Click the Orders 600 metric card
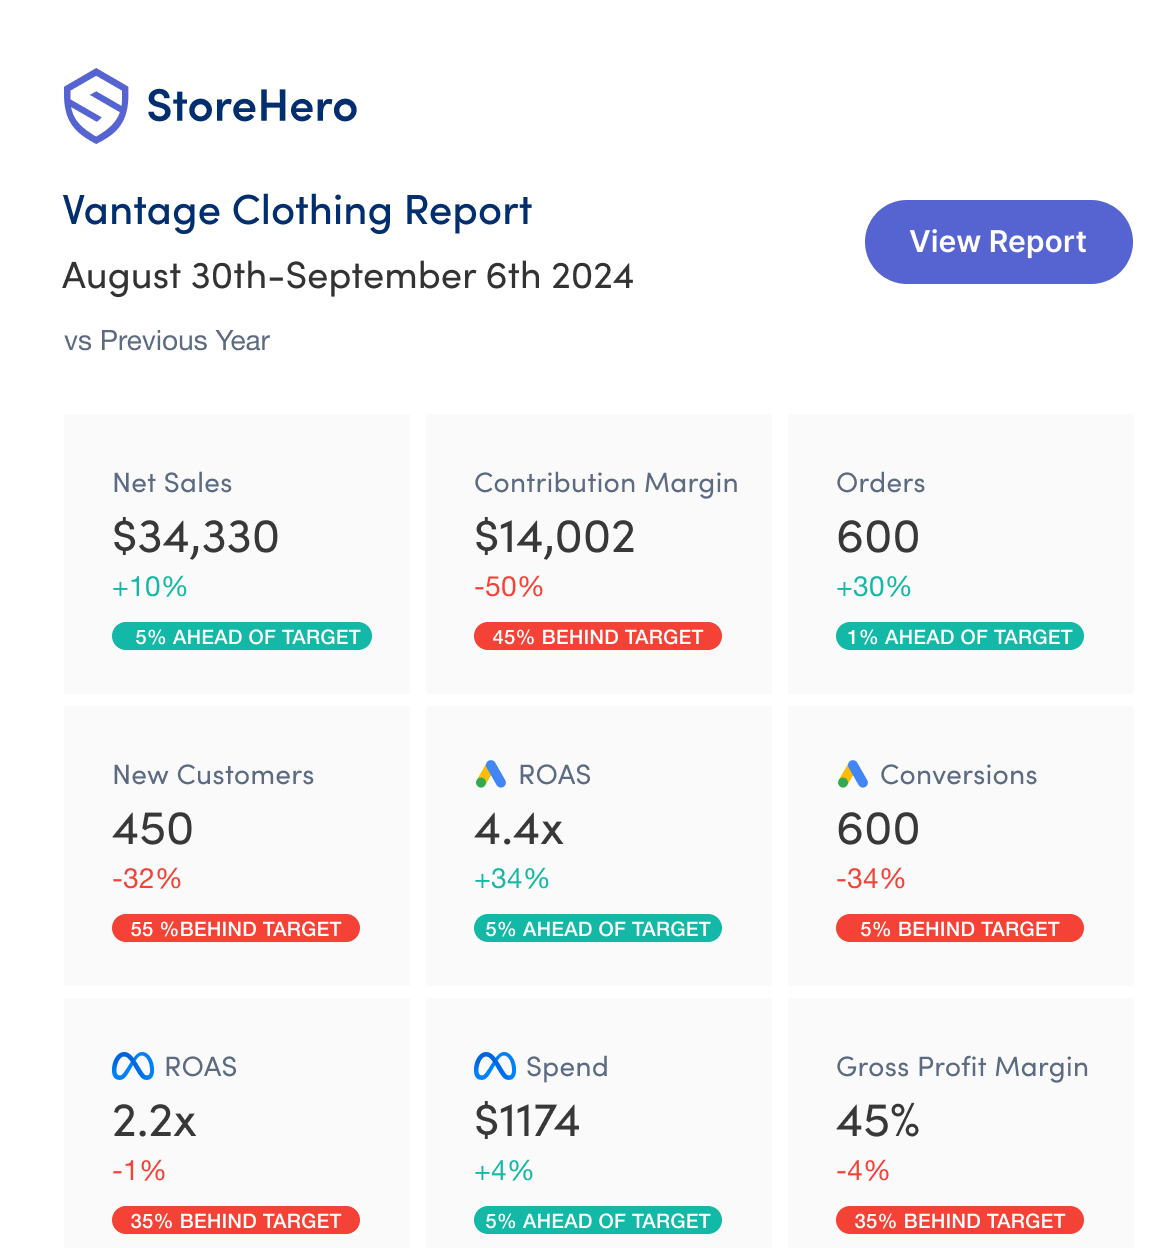This screenshot has height=1248, width=1162. click(960, 553)
